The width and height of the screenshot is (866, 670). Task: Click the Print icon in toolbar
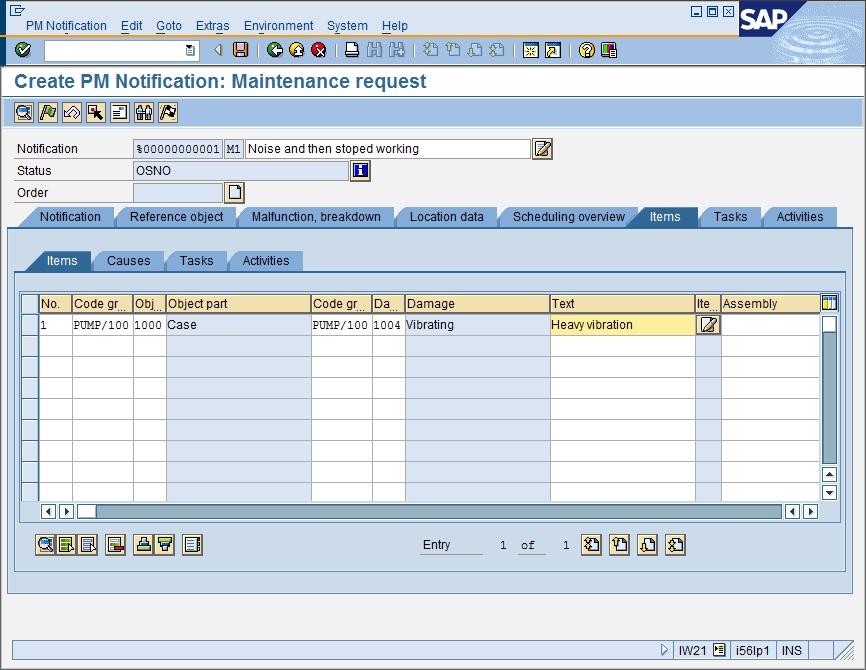pos(352,50)
